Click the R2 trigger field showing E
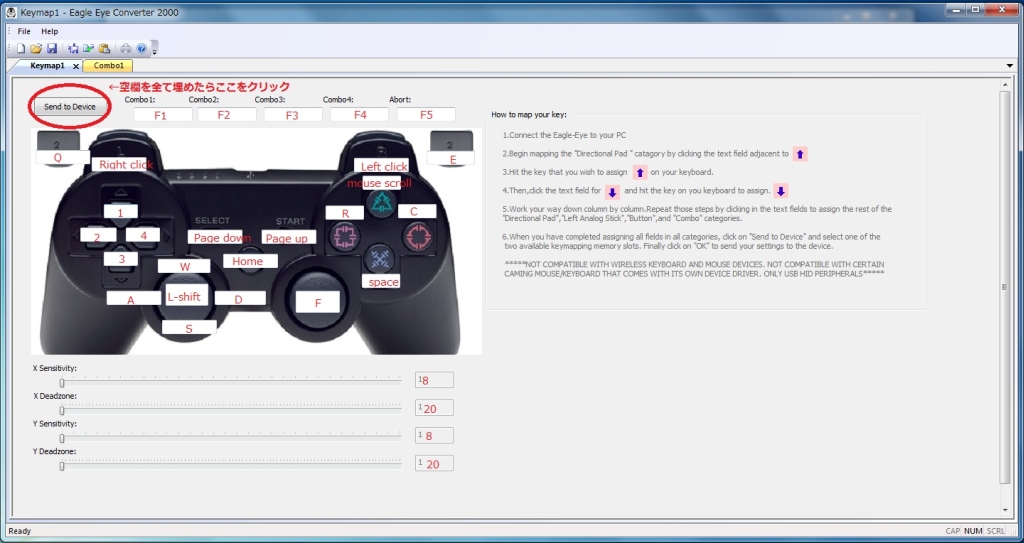The image size is (1024, 543). point(449,158)
